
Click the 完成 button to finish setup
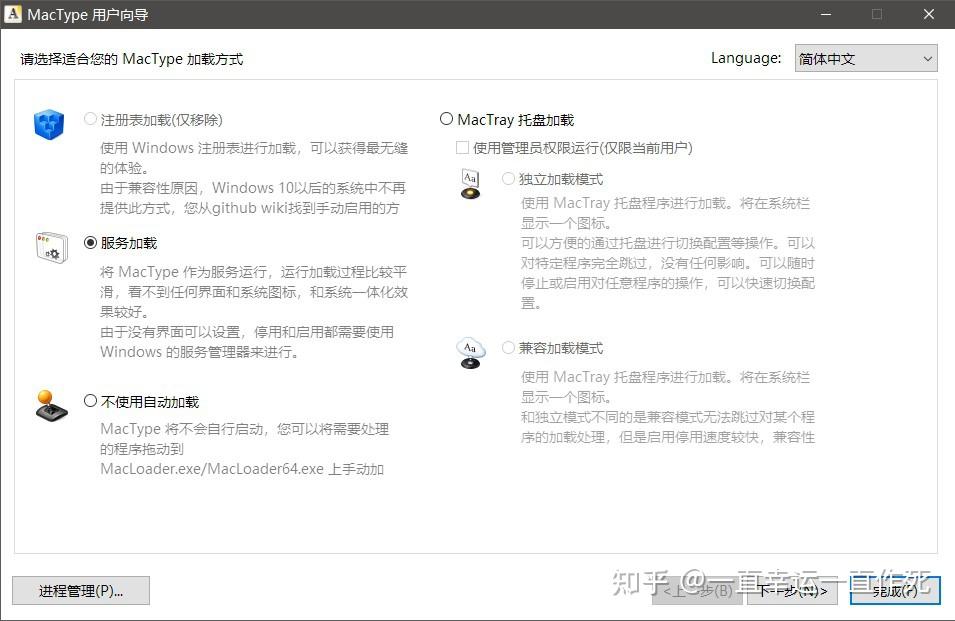tap(893, 591)
